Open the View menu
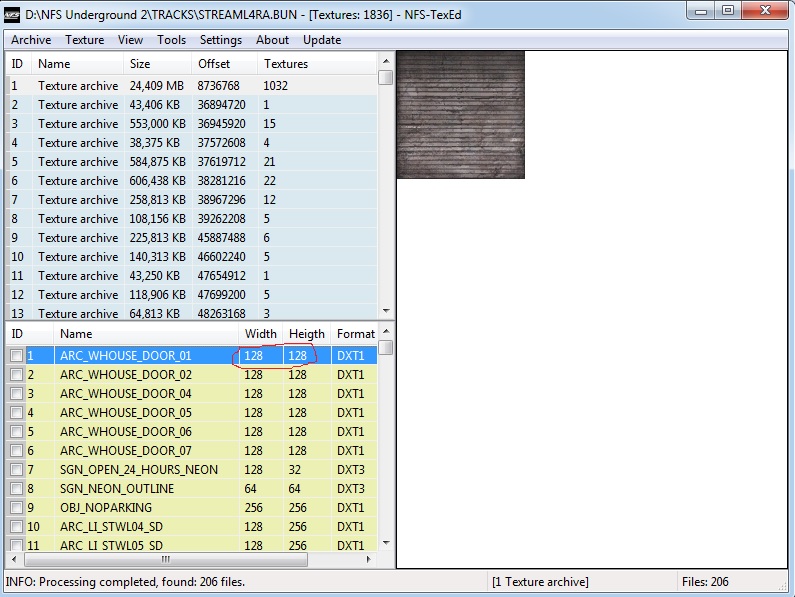Image resolution: width=795 pixels, height=597 pixels. pos(130,40)
